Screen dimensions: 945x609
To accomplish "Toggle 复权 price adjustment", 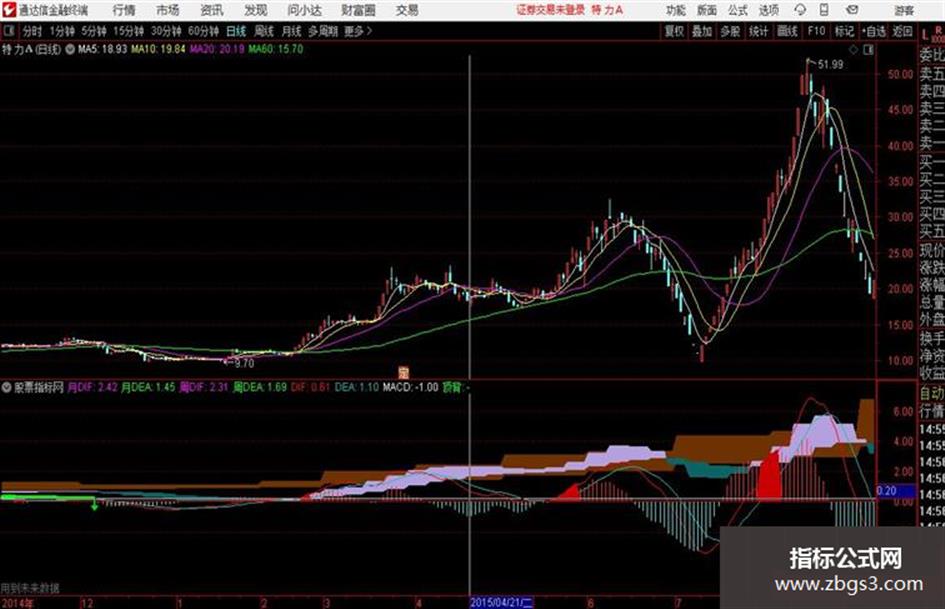I will (x=674, y=31).
